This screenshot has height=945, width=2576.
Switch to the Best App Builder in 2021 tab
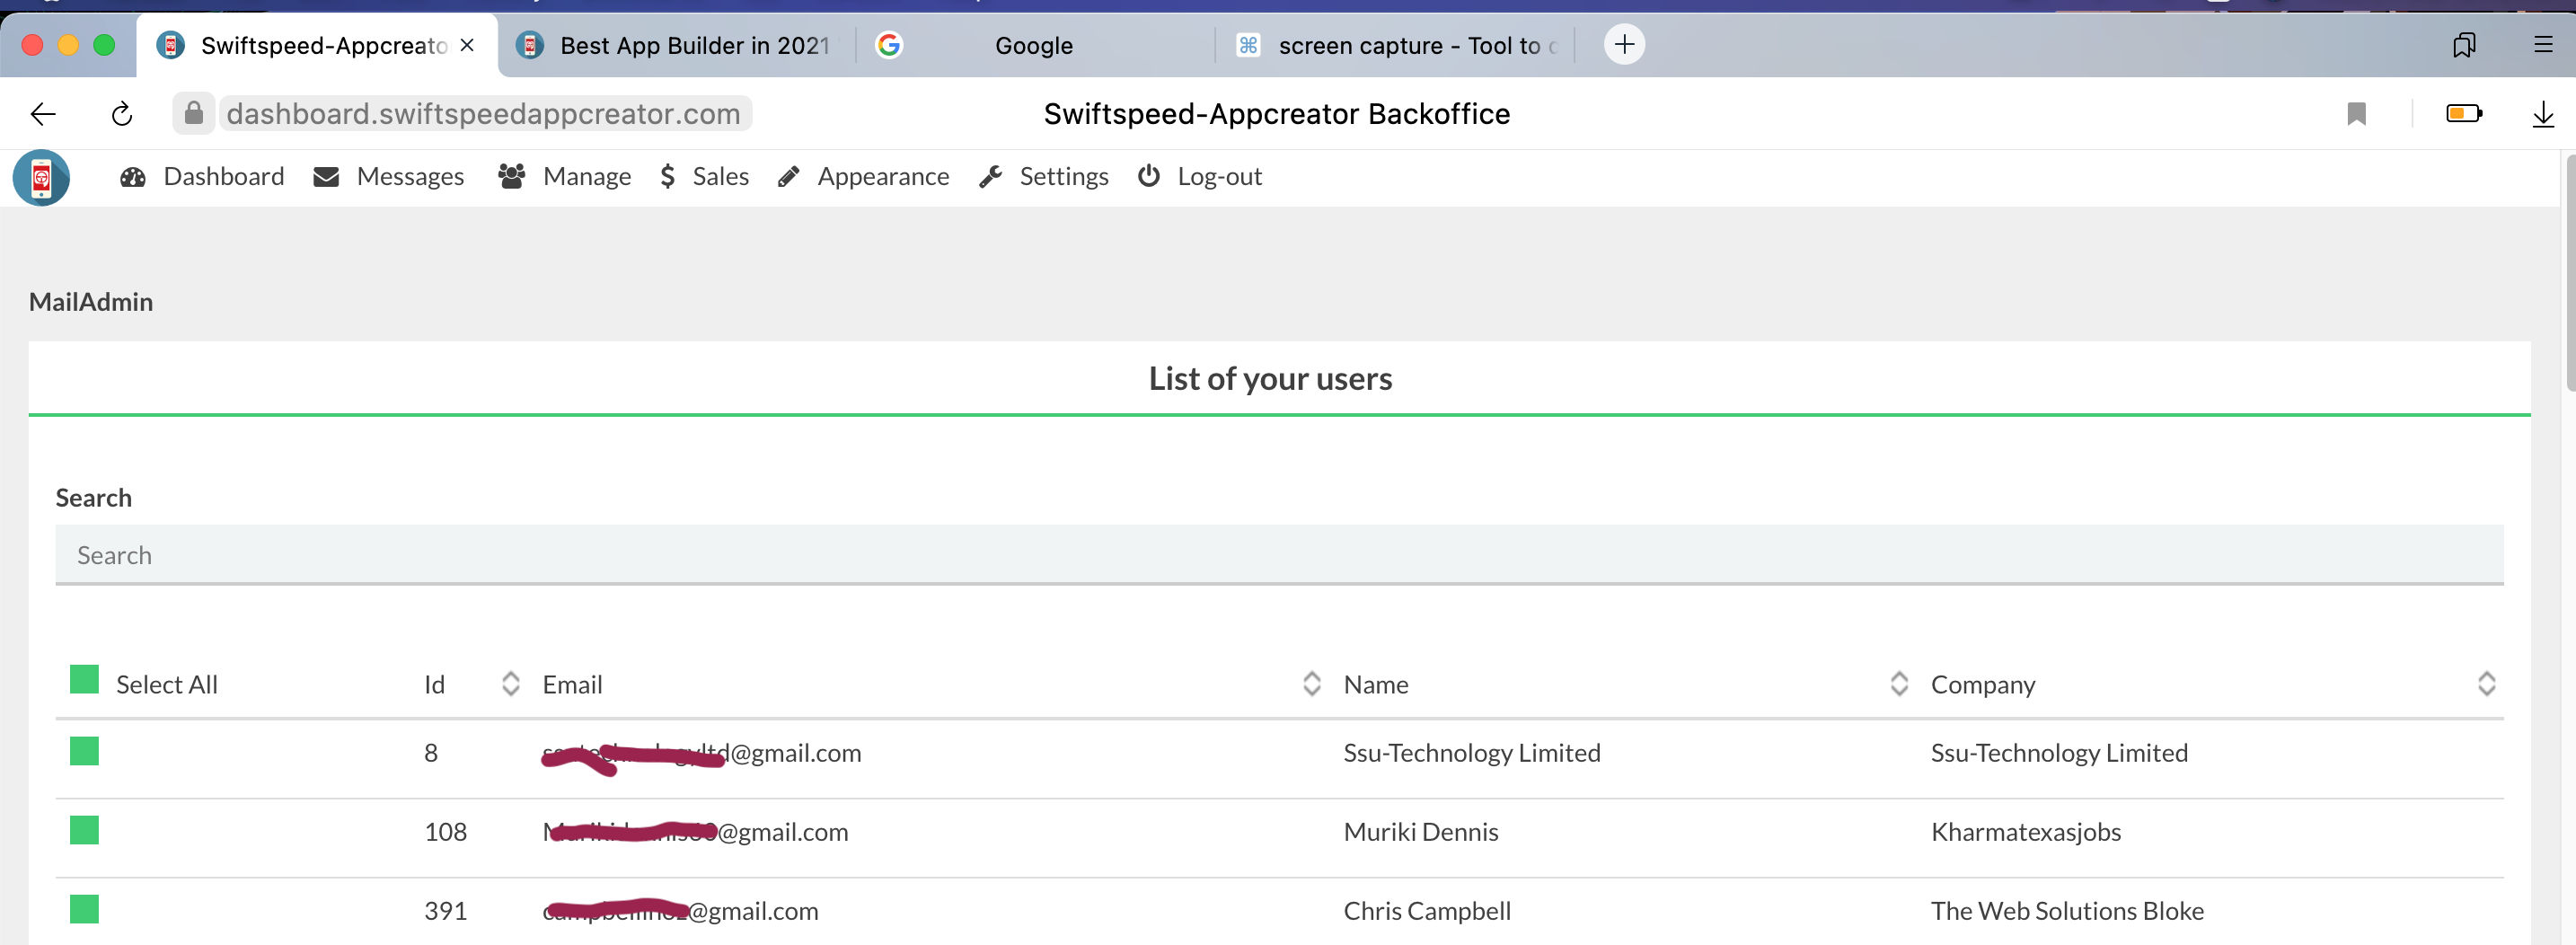point(677,46)
